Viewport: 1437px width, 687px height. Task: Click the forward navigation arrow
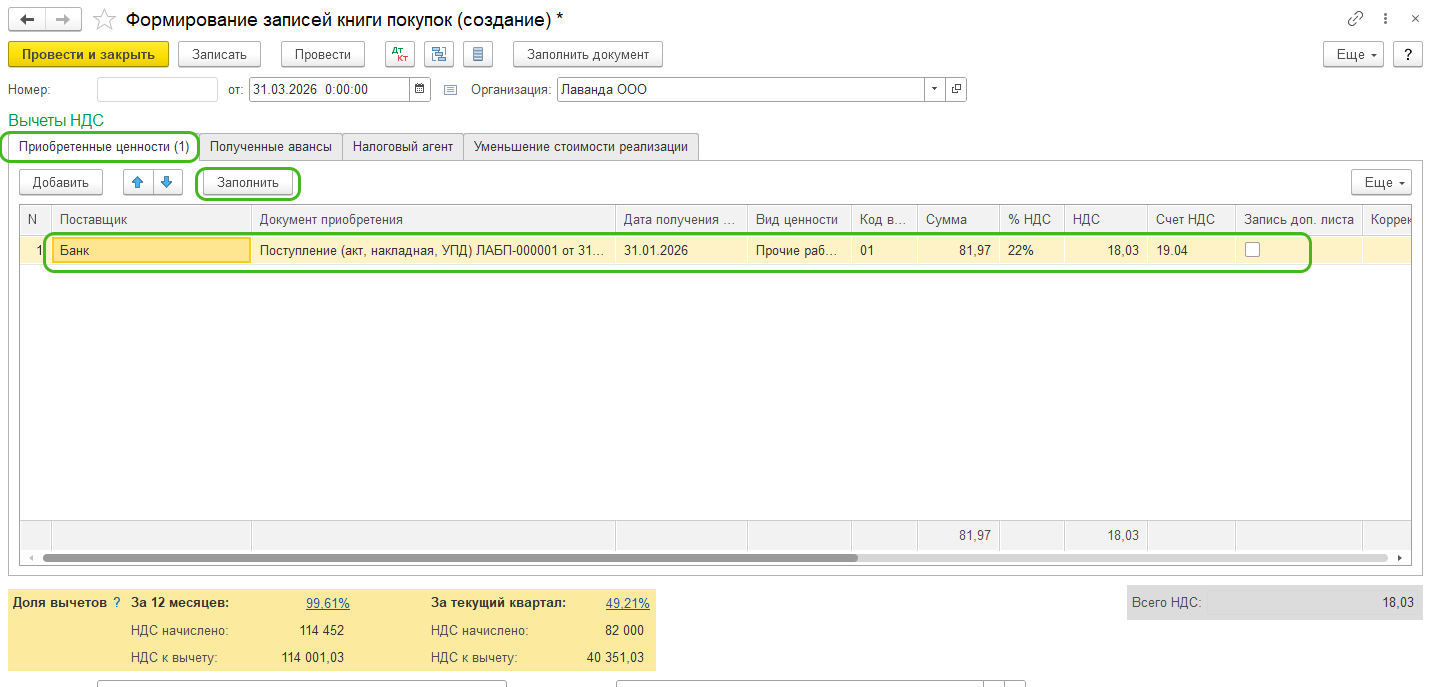(x=62, y=19)
